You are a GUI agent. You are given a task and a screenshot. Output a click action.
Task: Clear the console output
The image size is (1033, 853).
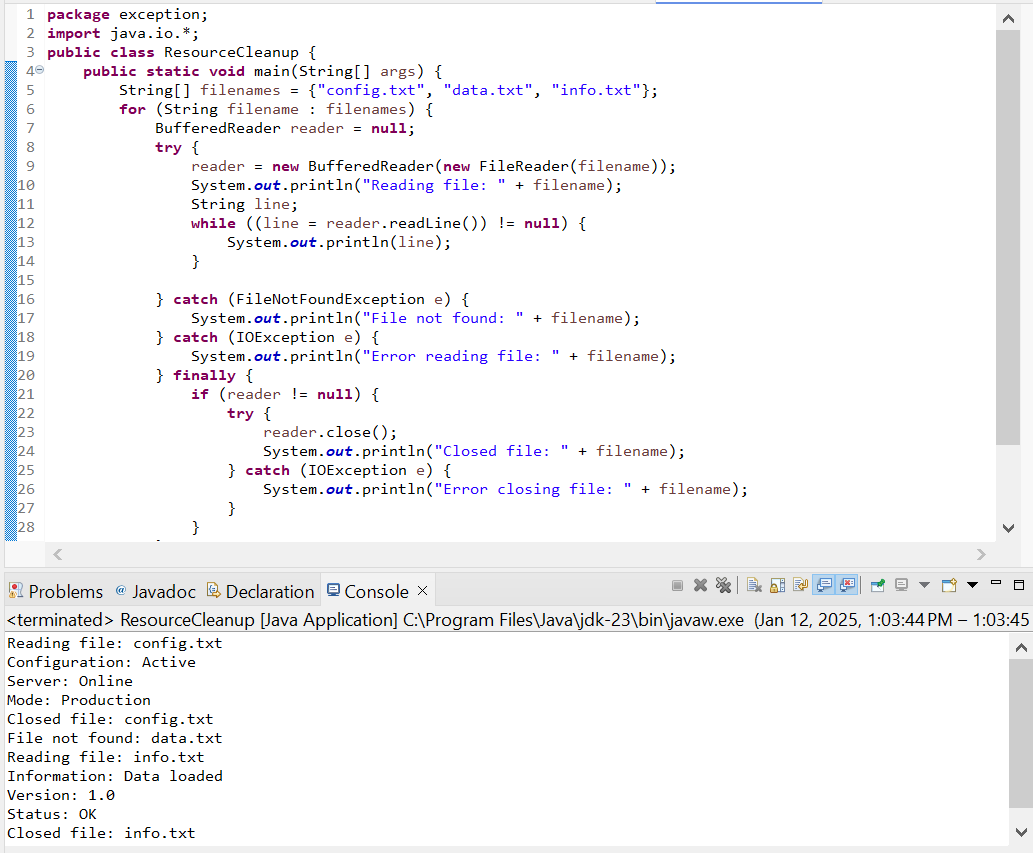coord(754,586)
